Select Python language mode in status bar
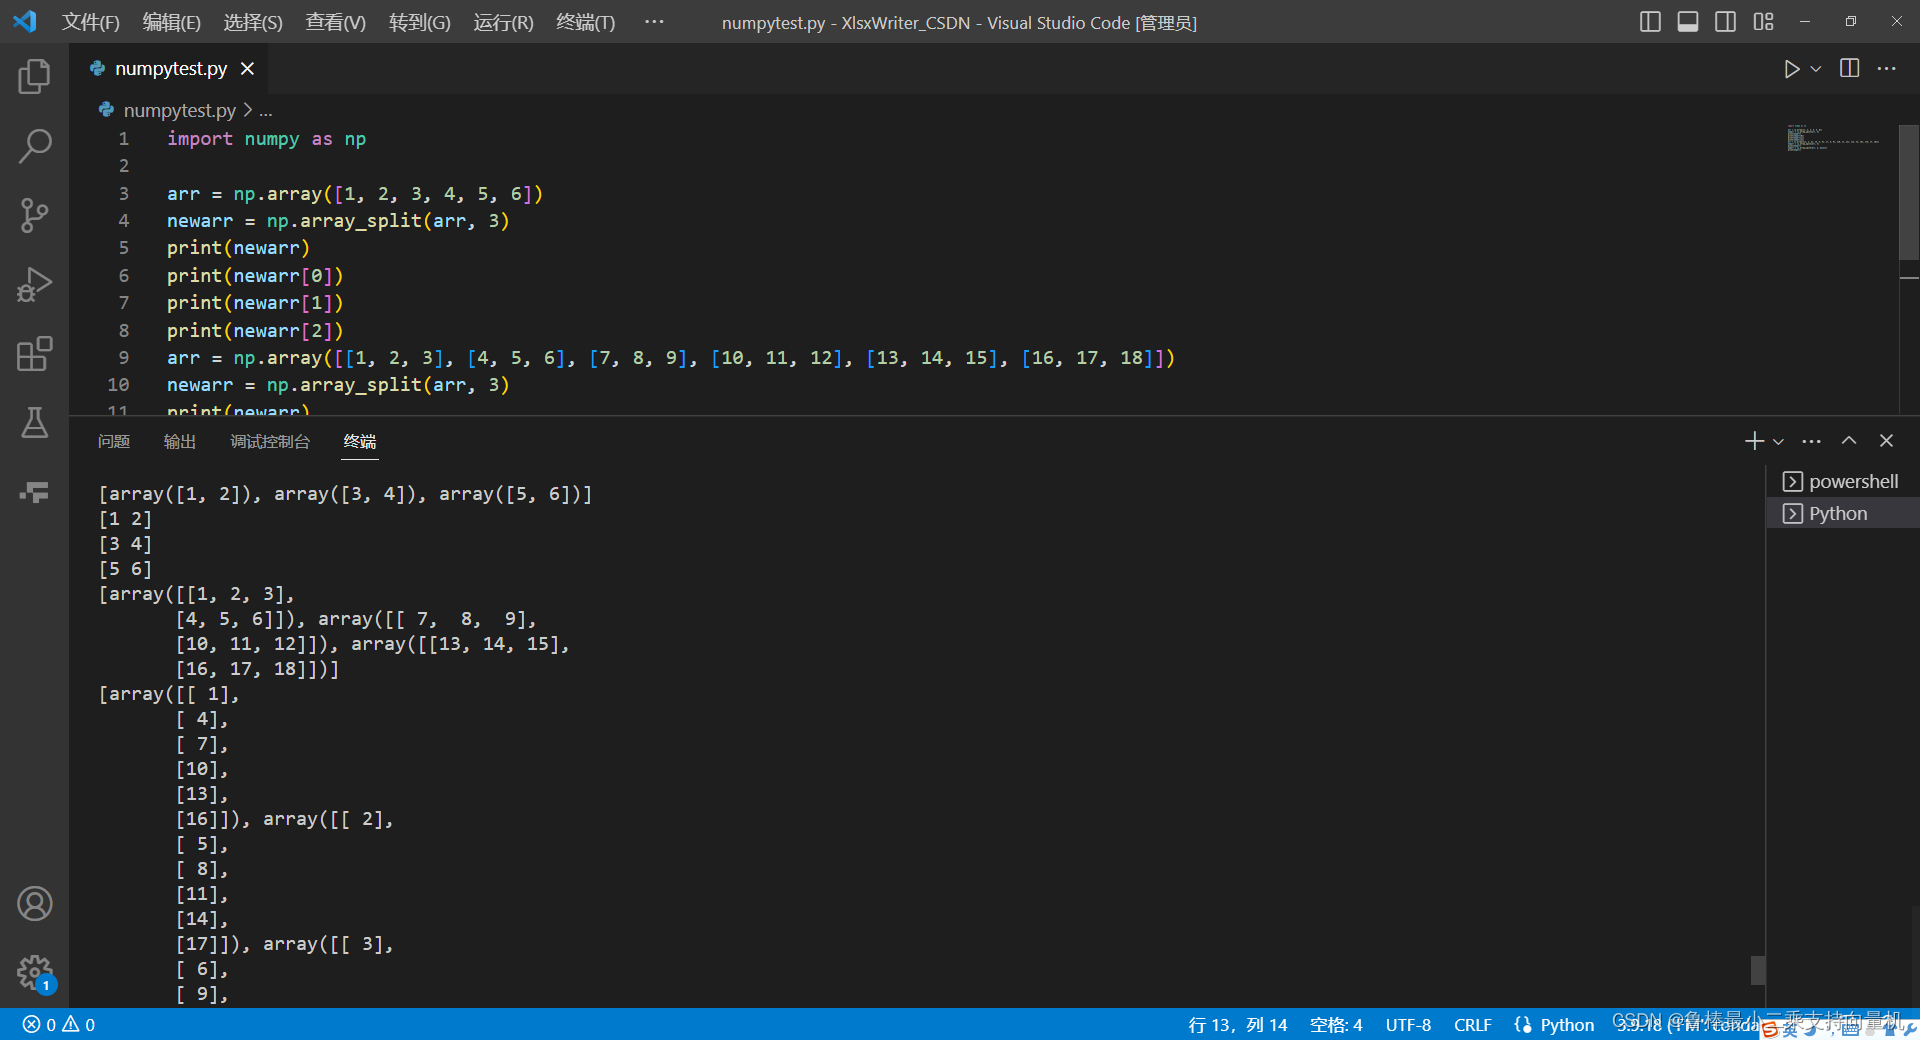Image resolution: width=1920 pixels, height=1040 pixels. click(x=1566, y=1024)
